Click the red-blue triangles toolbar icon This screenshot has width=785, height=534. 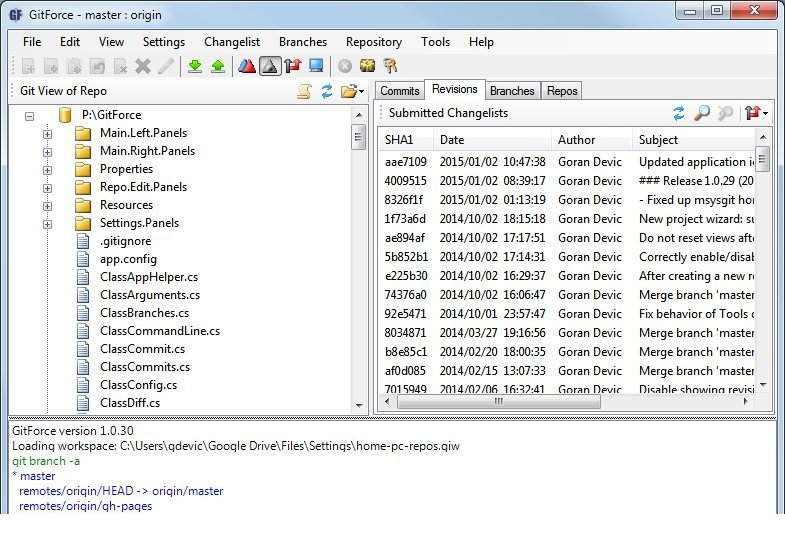click(246, 67)
